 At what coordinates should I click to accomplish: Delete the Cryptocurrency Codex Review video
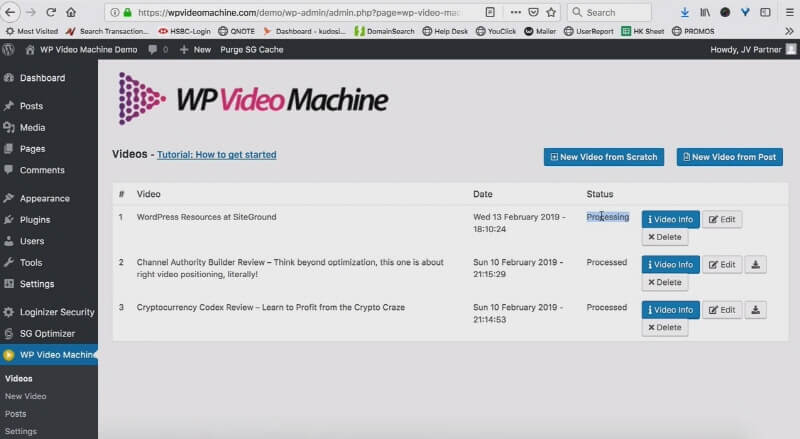pos(665,328)
